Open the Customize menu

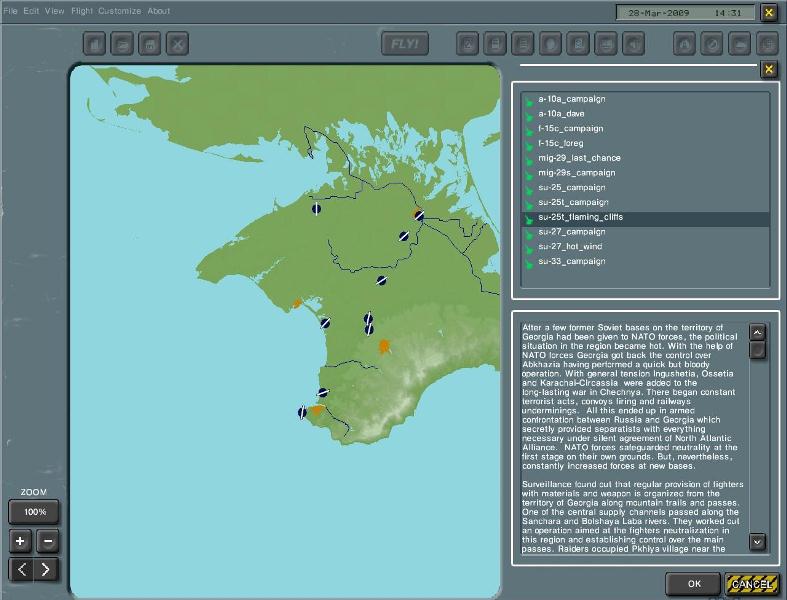tap(119, 11)
